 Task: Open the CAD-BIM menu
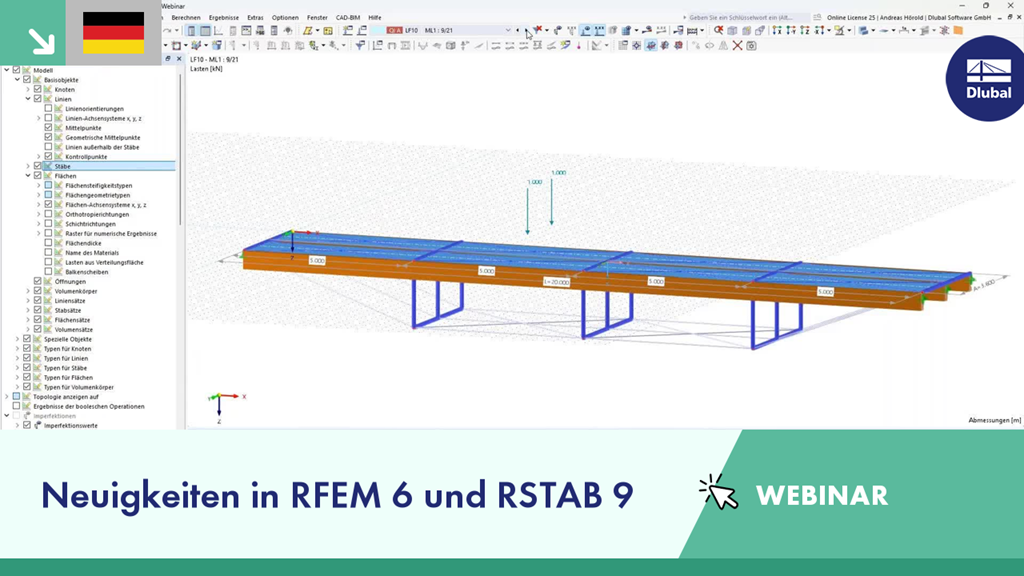point(347,18)
